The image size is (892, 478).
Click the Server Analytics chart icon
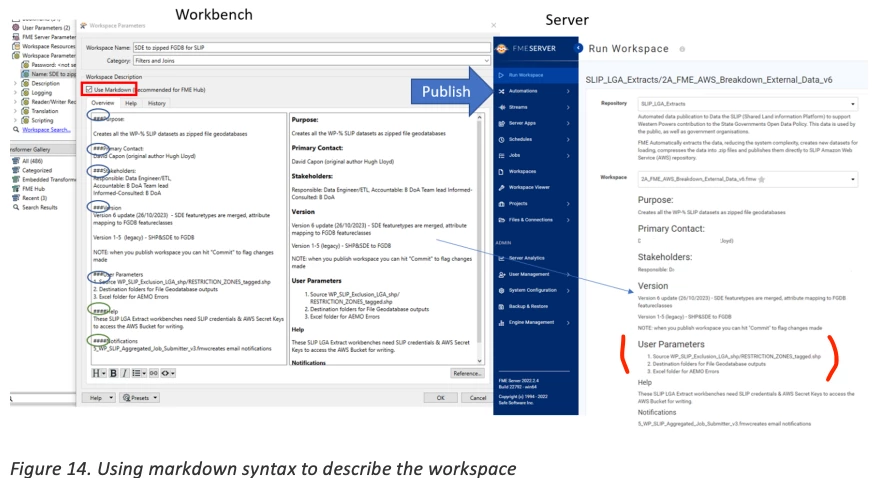click(501, 258)
